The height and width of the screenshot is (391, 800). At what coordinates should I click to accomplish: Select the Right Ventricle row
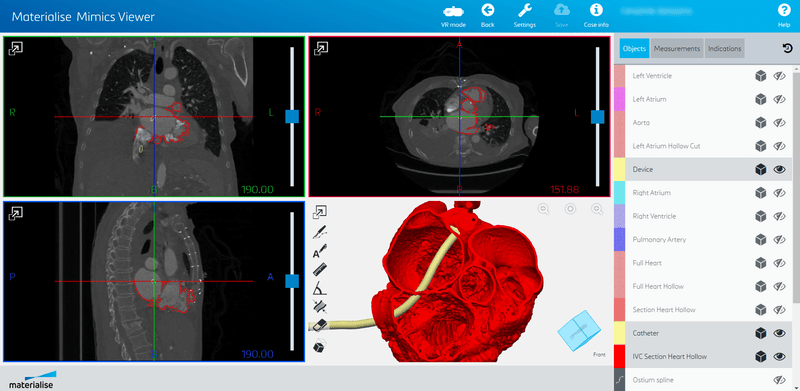(704, 216)
